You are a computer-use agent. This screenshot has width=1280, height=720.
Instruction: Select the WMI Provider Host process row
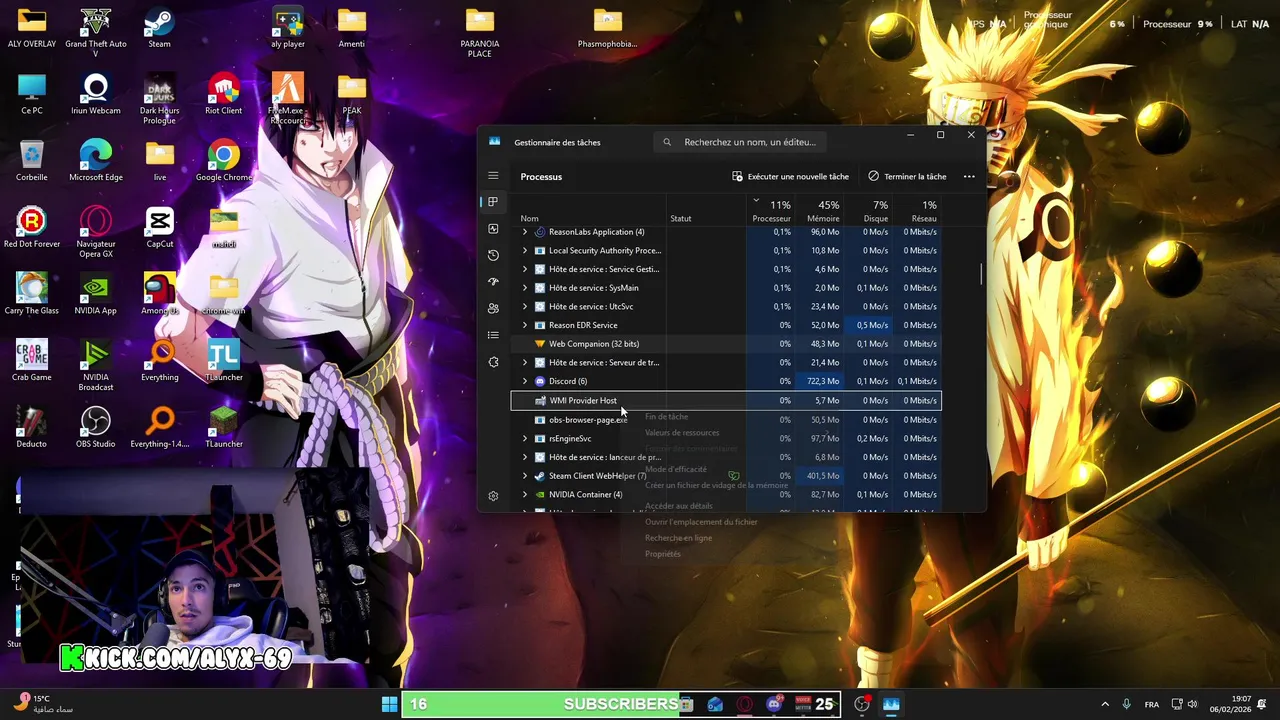[x=726, y=400]
